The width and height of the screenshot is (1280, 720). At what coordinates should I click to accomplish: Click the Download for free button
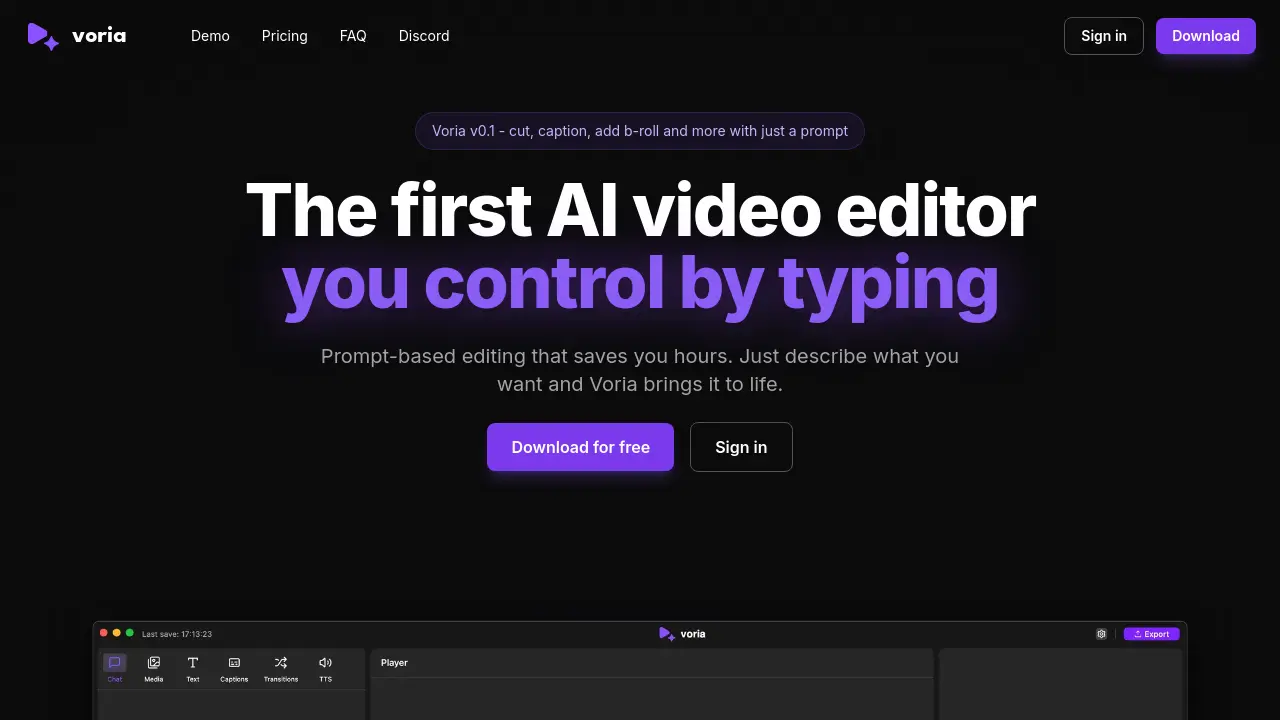580,447
